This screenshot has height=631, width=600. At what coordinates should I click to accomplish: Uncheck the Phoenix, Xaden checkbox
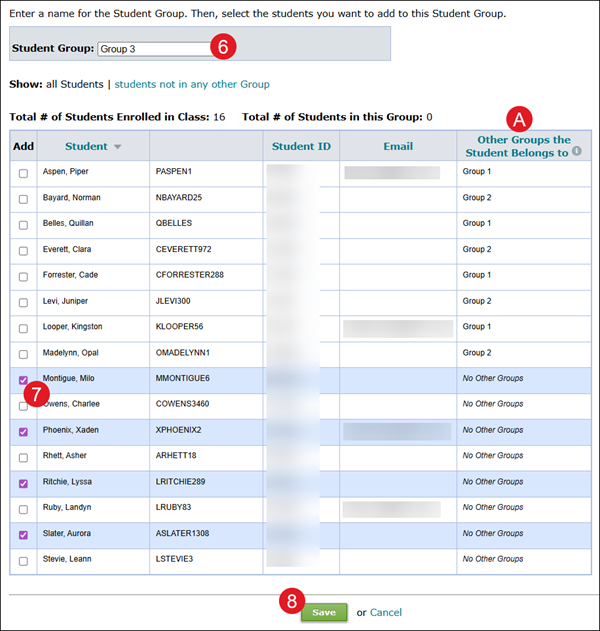(x=23, y=431)
